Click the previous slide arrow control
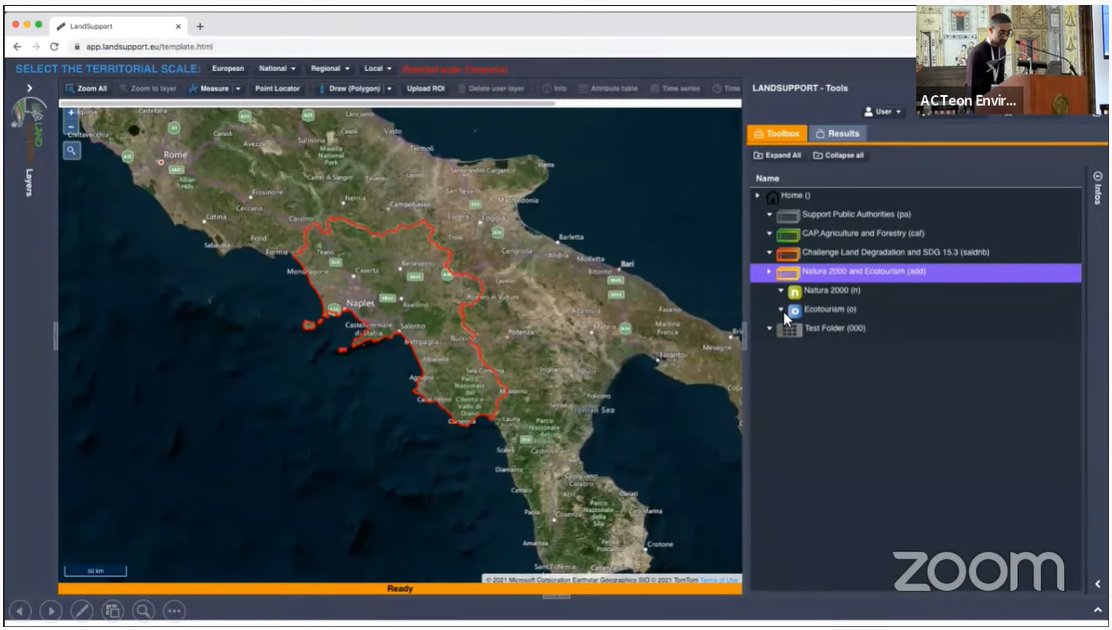1112x630 pixels. pyautogui.click(x=20, y=610)
